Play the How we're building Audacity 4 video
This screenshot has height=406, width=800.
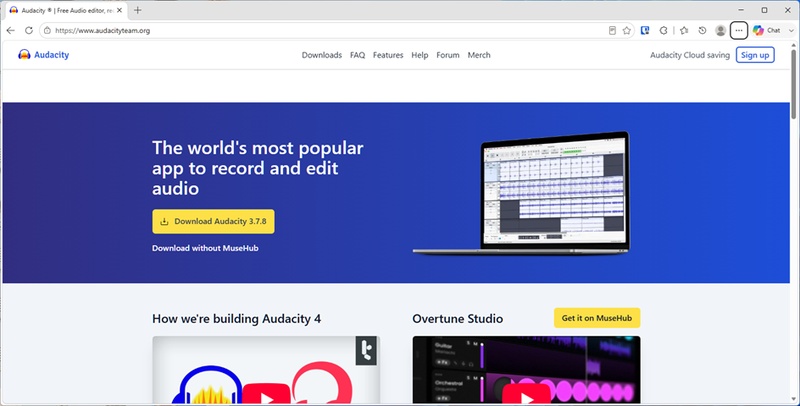click(x=266, y=395)
